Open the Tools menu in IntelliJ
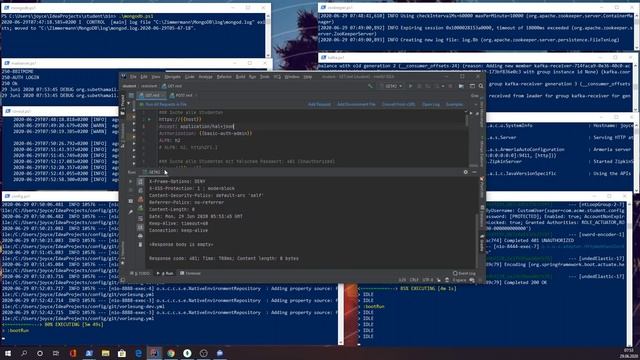Screen dimensions: 640x360 tap(264, 77)
